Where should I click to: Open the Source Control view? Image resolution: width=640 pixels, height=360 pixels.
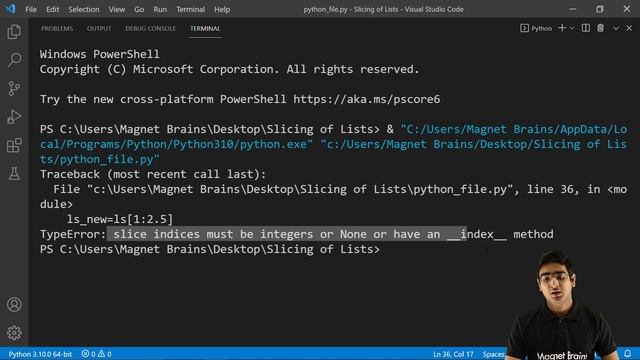(x=14, y=88)
